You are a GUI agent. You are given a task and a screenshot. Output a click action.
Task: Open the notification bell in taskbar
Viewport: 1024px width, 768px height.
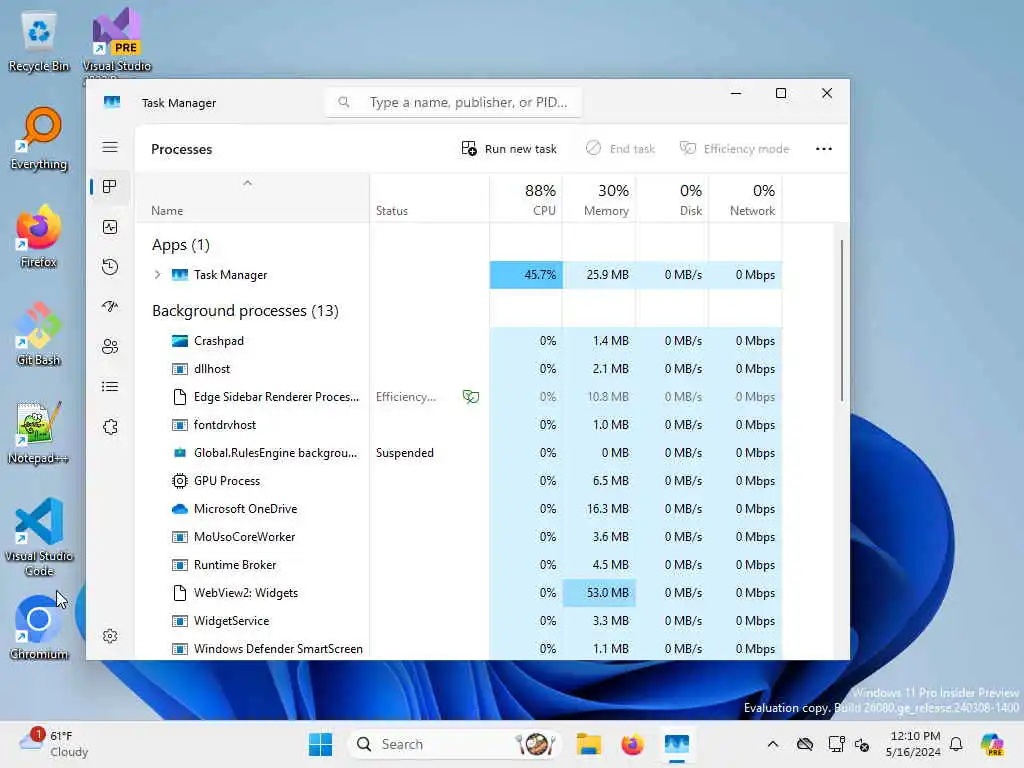[x=956, y=744]
